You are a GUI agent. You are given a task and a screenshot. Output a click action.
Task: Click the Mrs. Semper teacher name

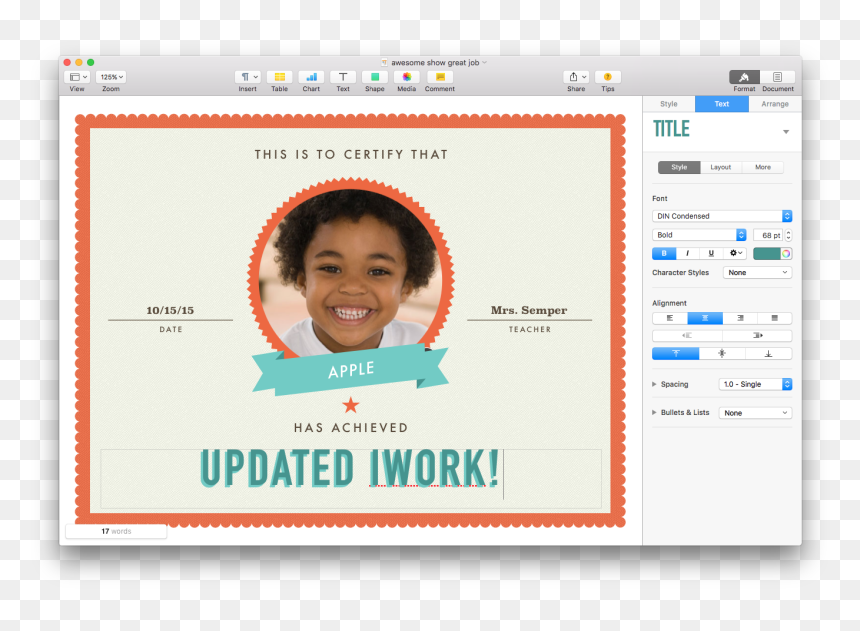[x=529, y=310]
